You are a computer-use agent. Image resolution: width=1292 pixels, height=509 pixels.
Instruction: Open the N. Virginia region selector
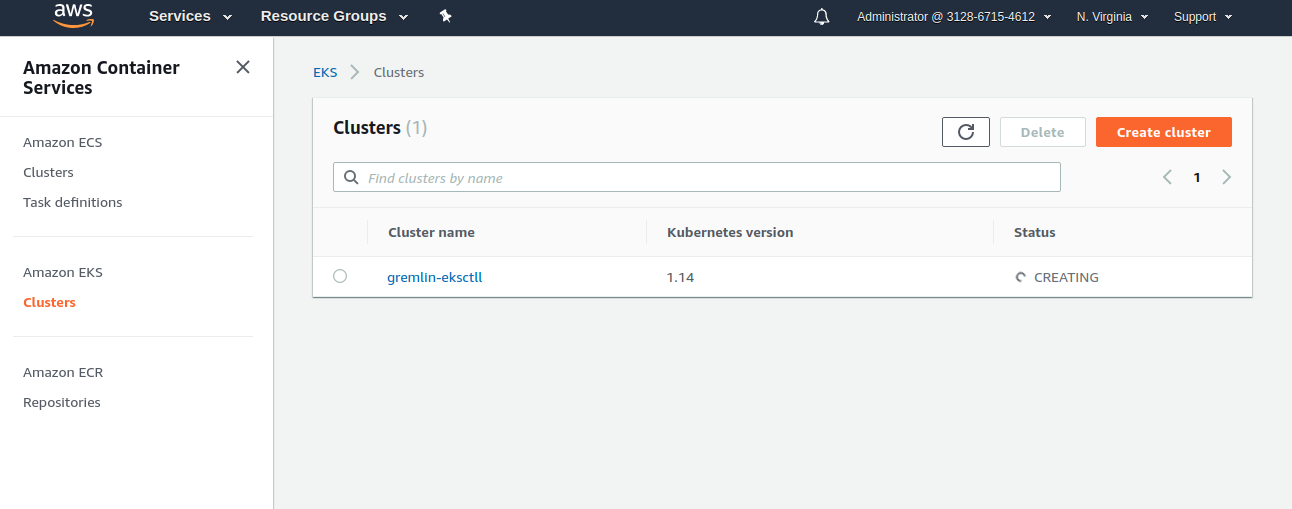[1112, 17]
